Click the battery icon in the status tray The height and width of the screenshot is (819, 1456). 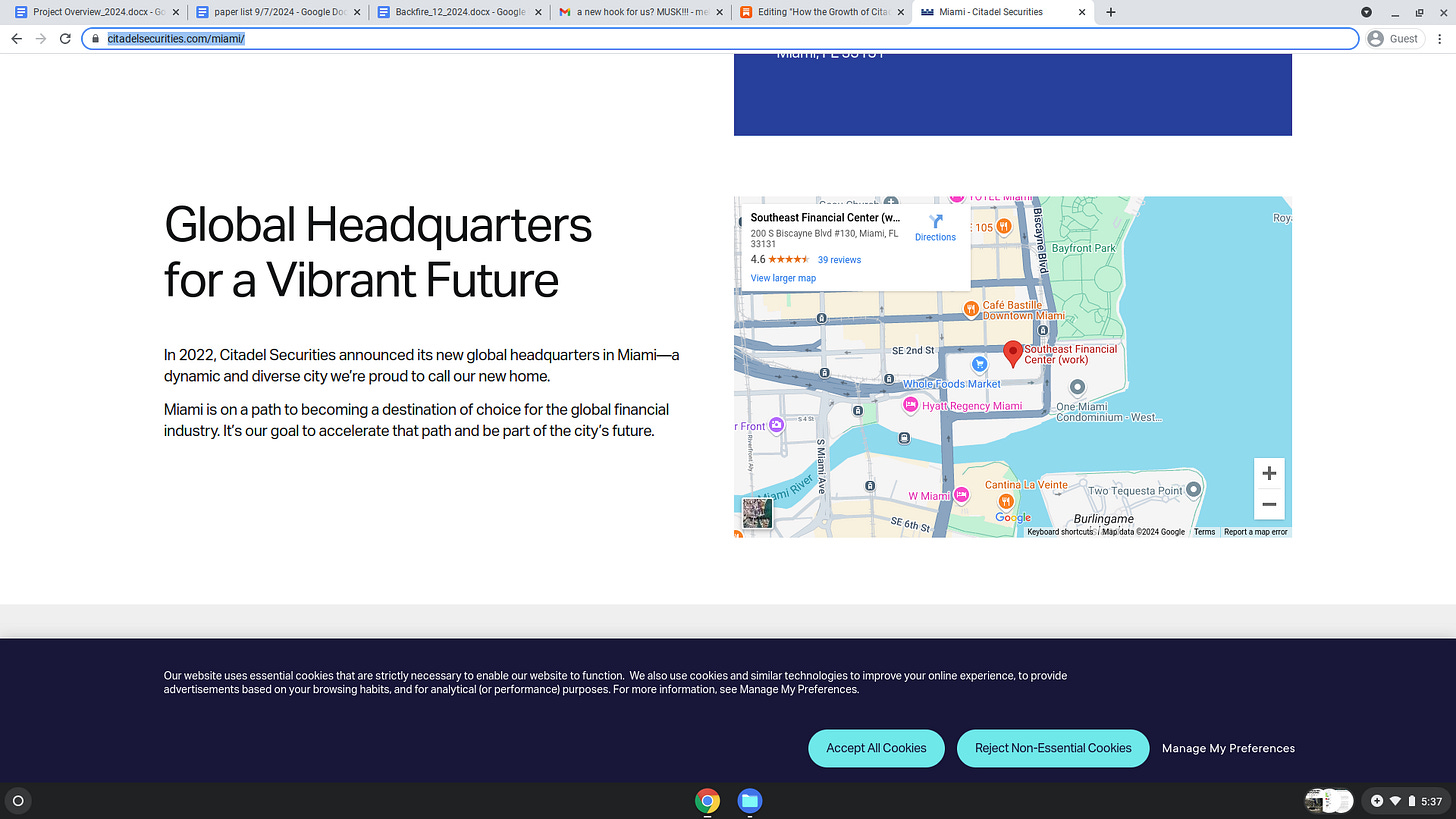1411,801
